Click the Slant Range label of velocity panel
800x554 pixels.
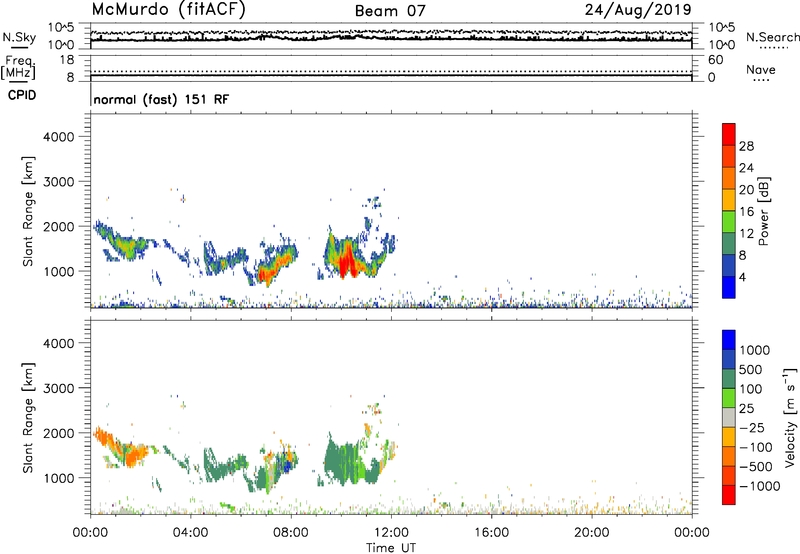pos(28,418)
